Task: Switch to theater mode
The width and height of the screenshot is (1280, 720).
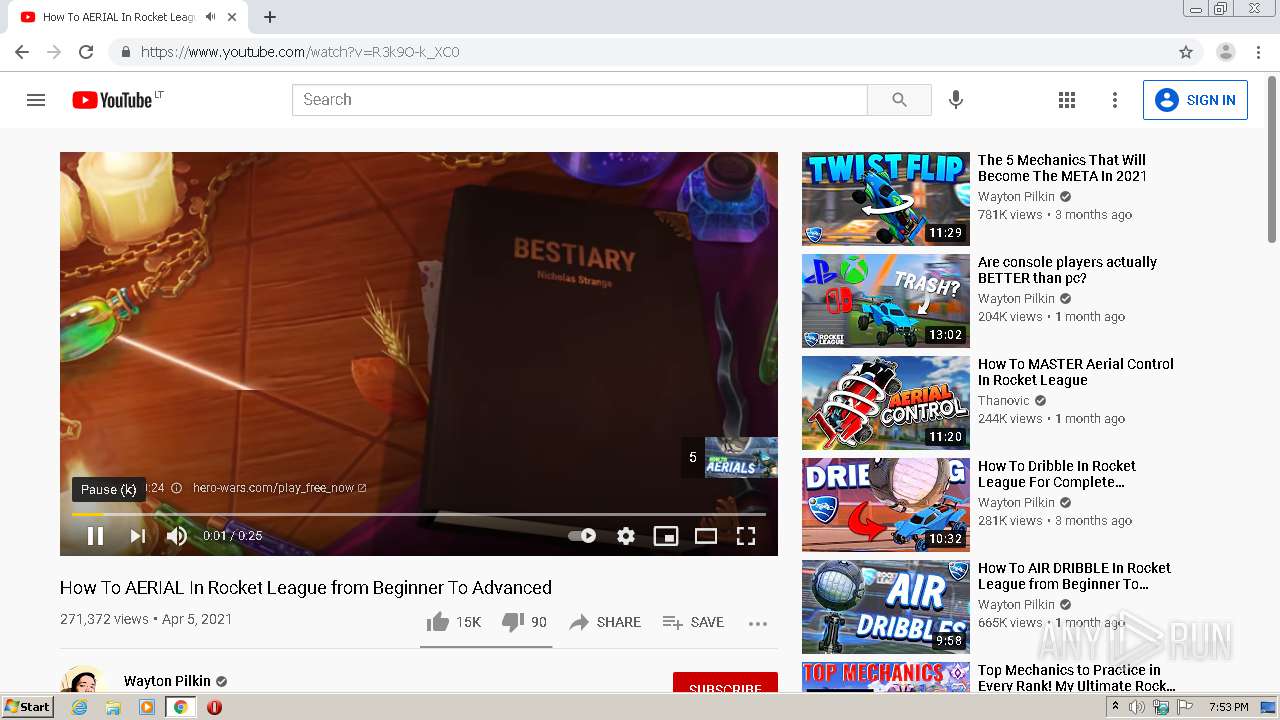Action: 706,536
